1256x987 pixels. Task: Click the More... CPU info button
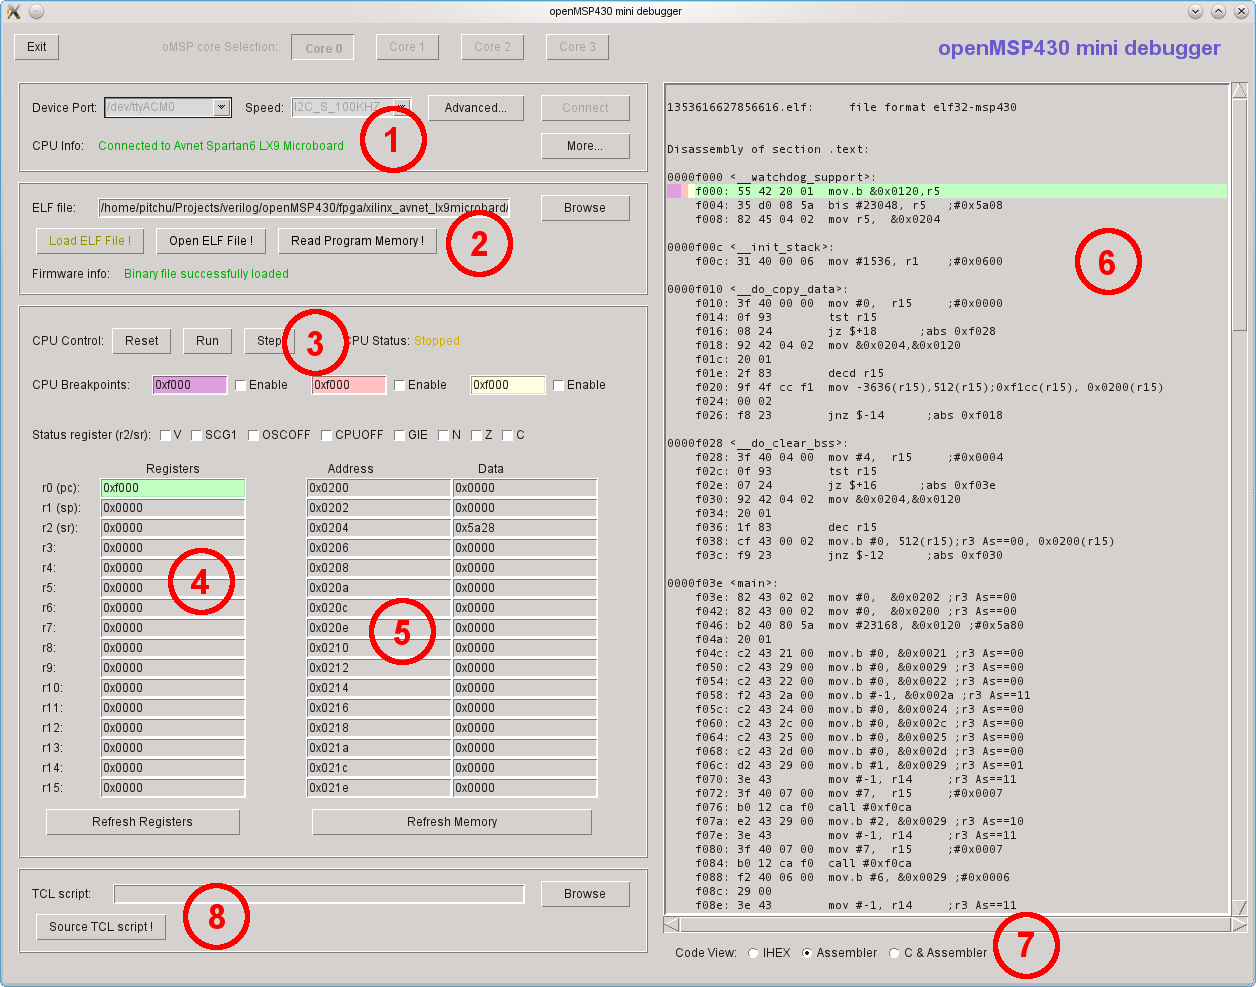pyautogui.click(x=585, y=146)
